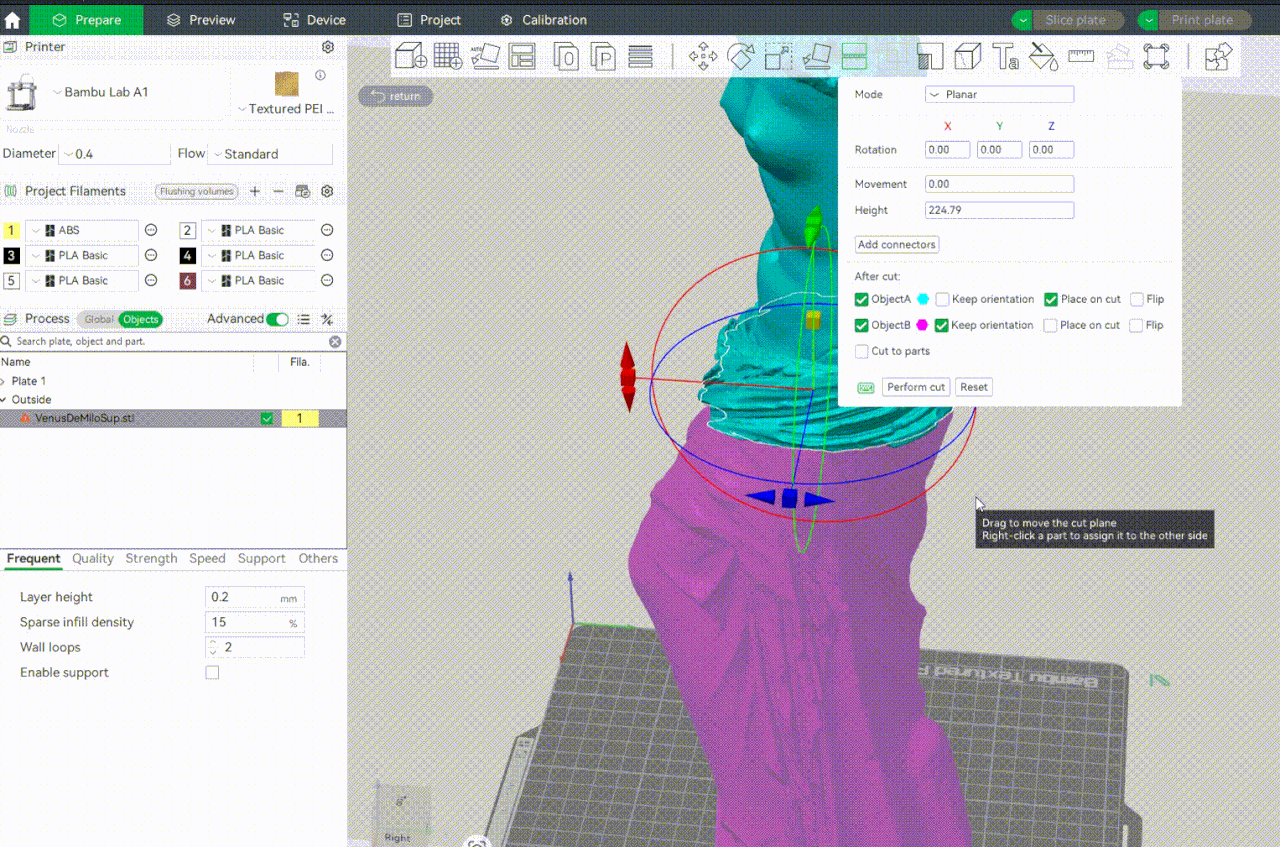Uncheck ObjectB Keep orientation
1280x847 pixels.
click(942, 325)
